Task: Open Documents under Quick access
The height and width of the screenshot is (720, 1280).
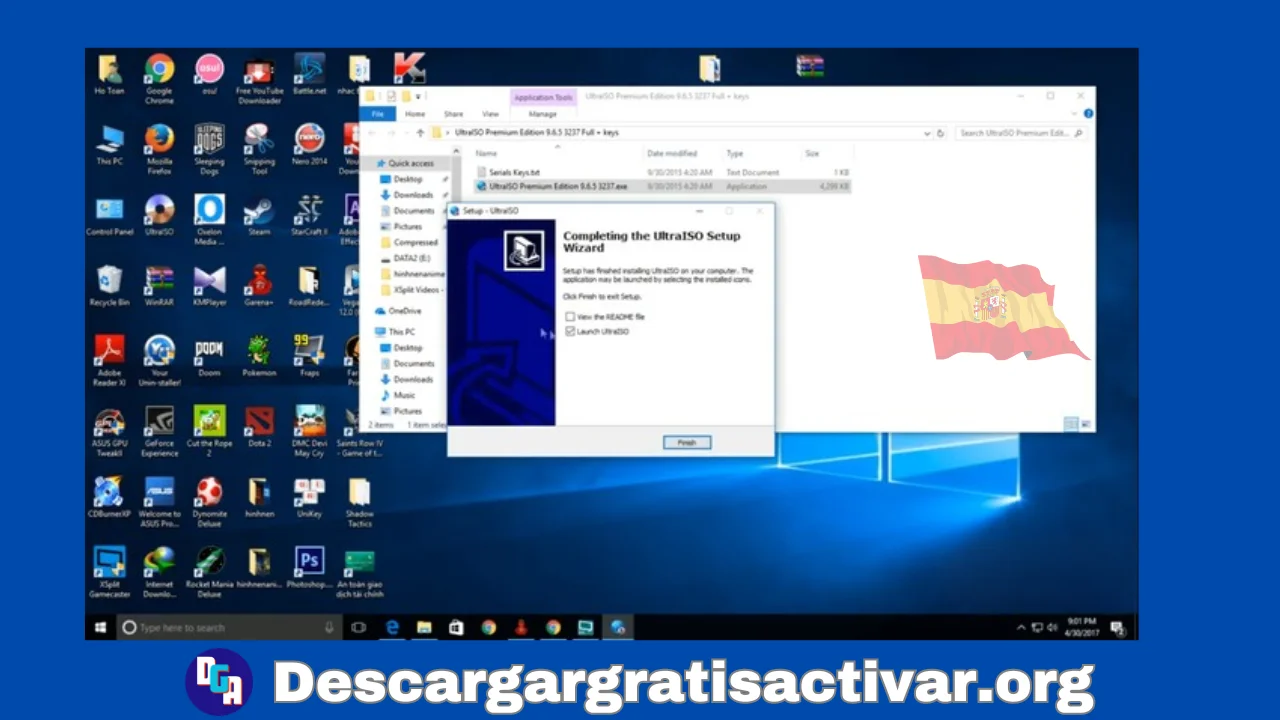Action: [413, 211]
